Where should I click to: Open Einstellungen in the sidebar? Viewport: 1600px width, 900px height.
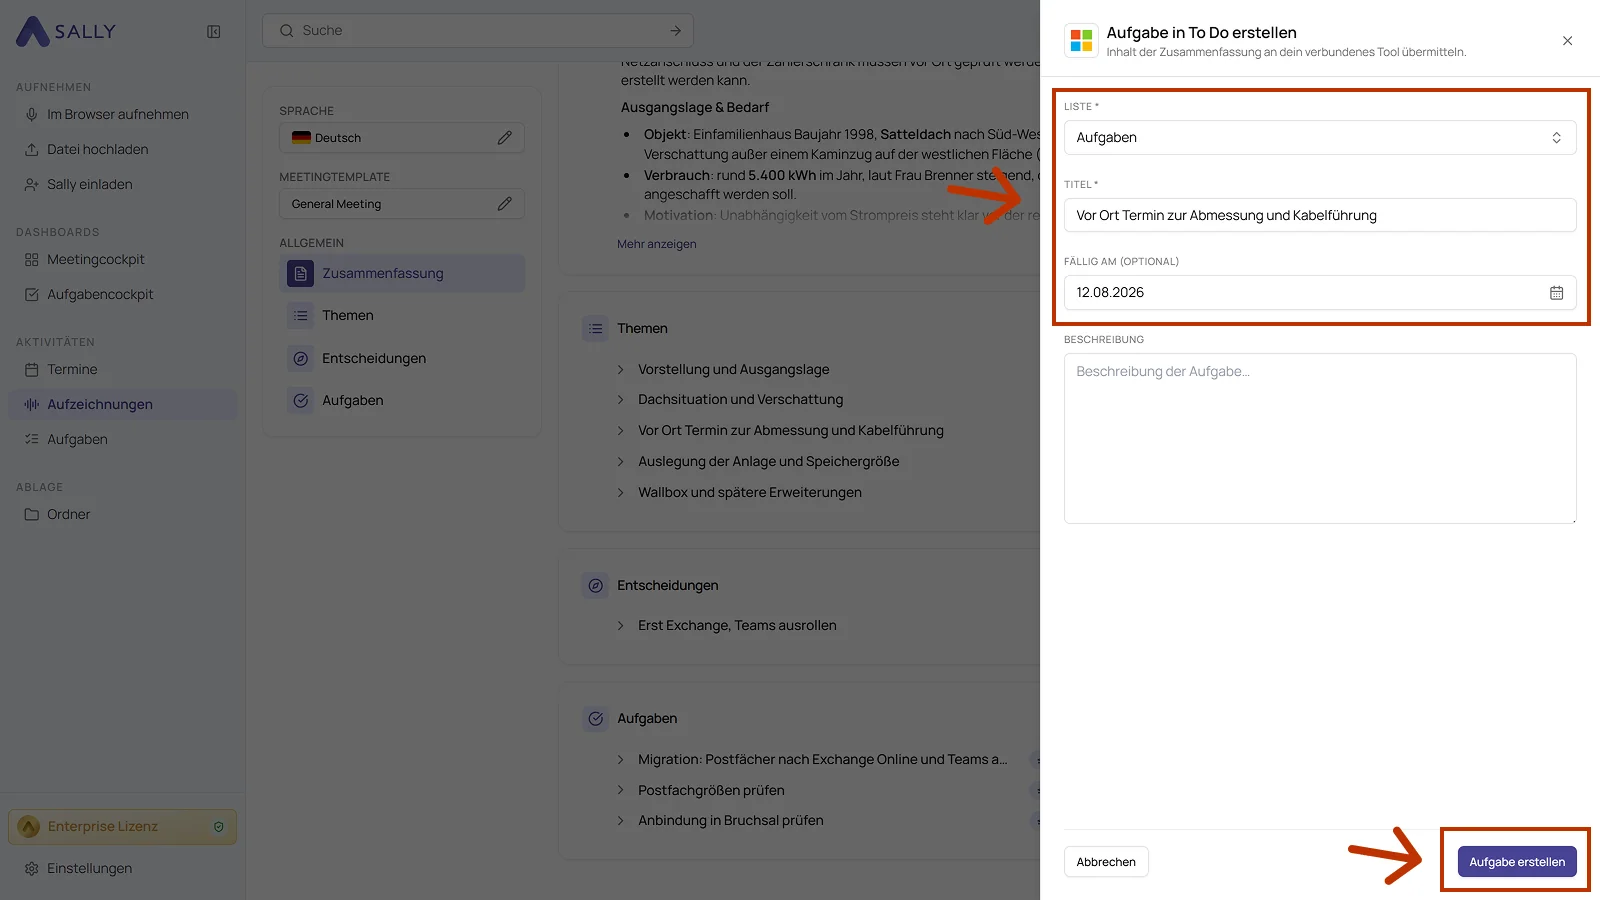(122, 869)
